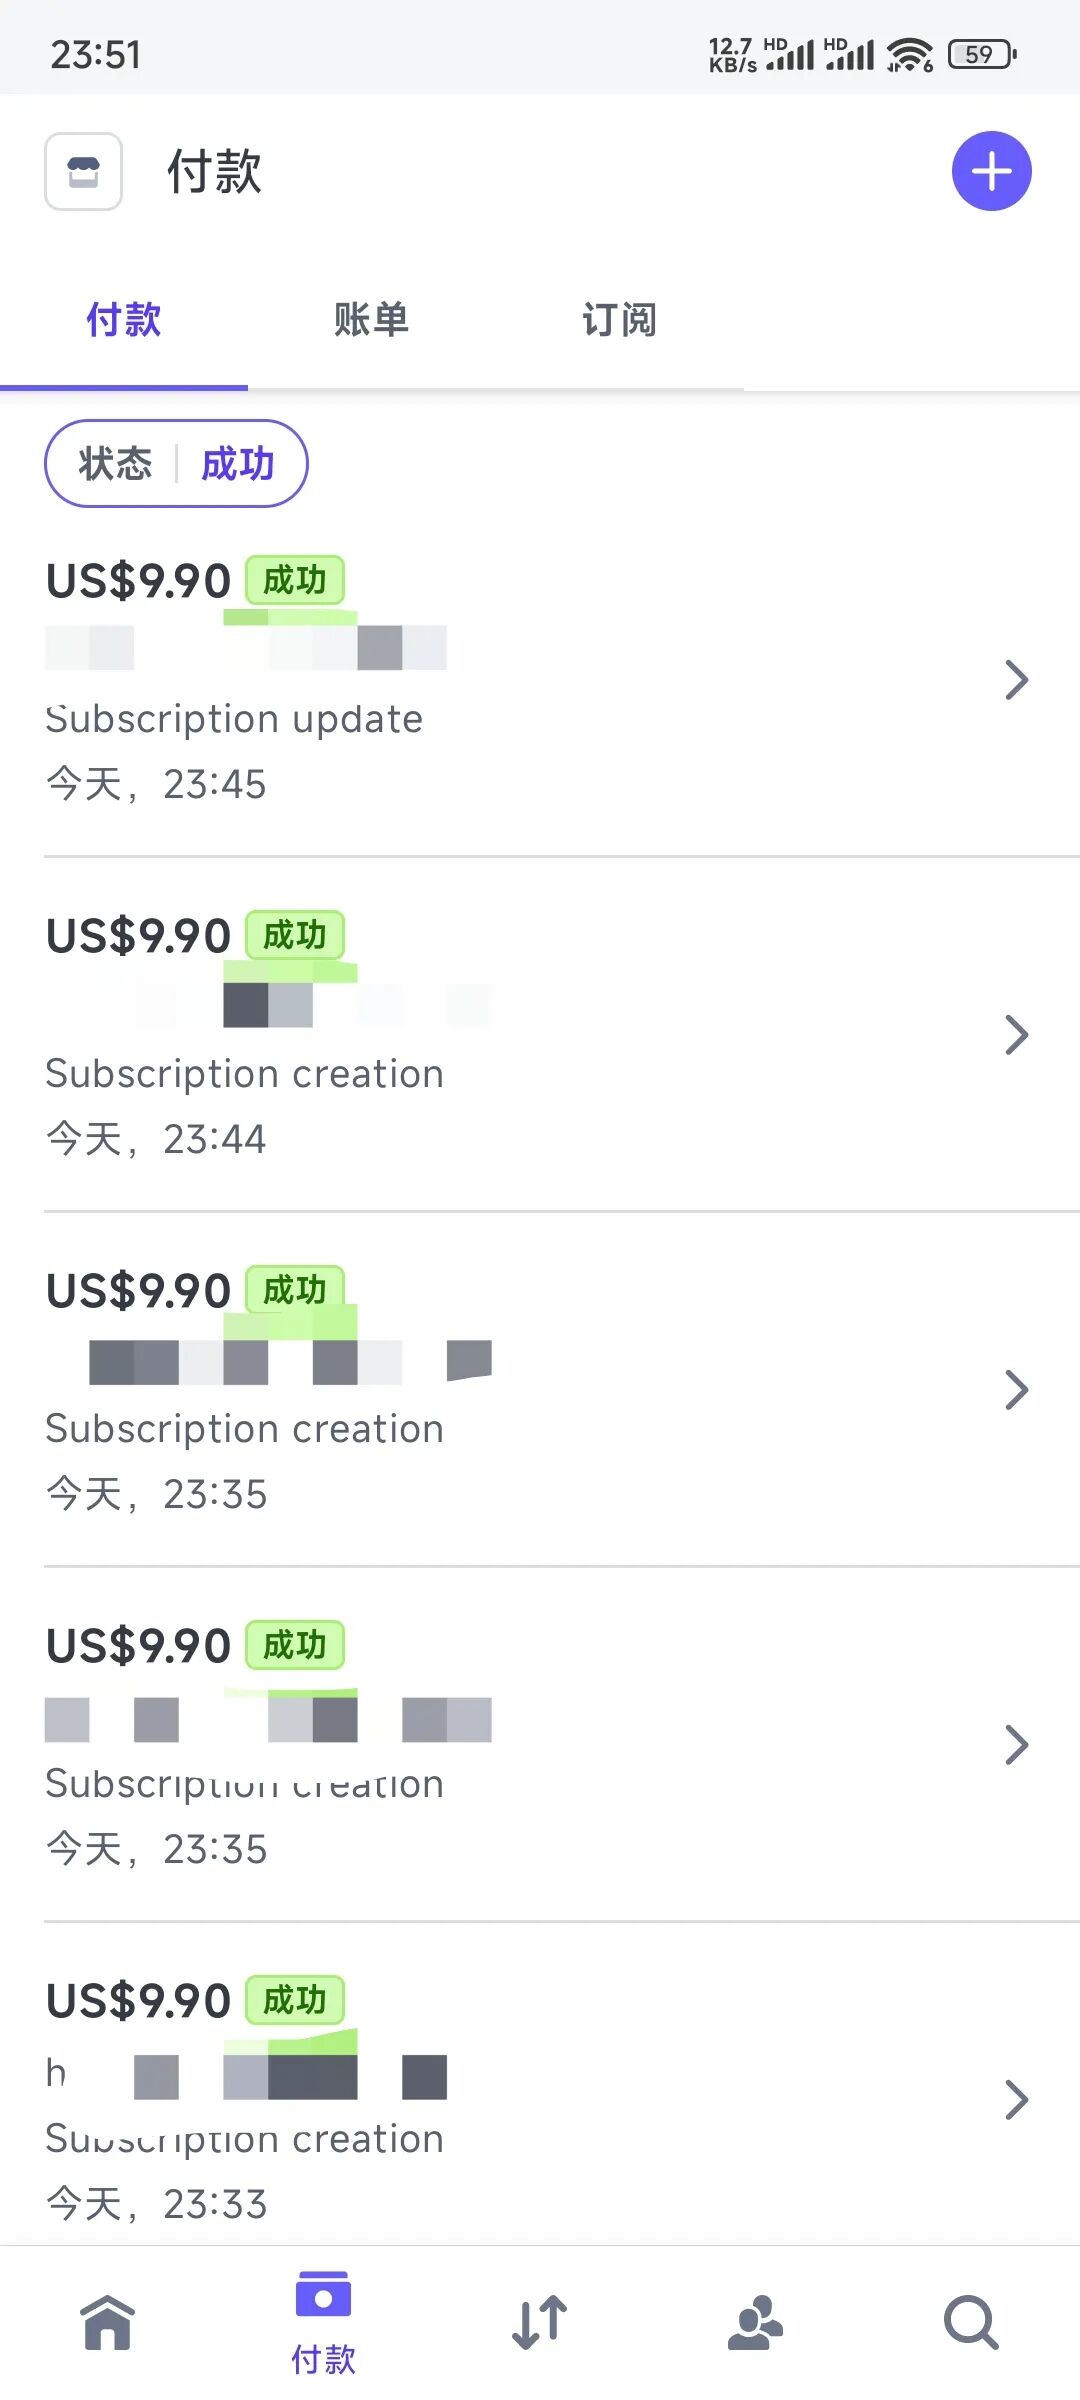
Task: Tap the Wi-Fi icon in status bar
Action: tap(909, 54)
